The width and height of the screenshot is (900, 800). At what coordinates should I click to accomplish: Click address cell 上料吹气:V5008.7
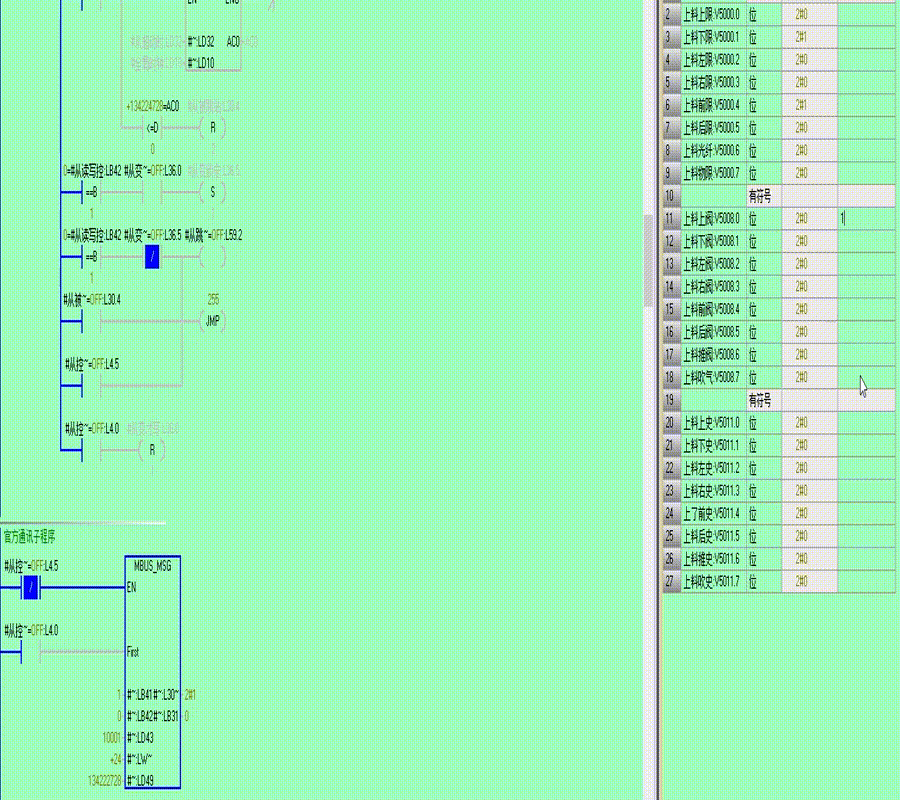tap(713, 377)
